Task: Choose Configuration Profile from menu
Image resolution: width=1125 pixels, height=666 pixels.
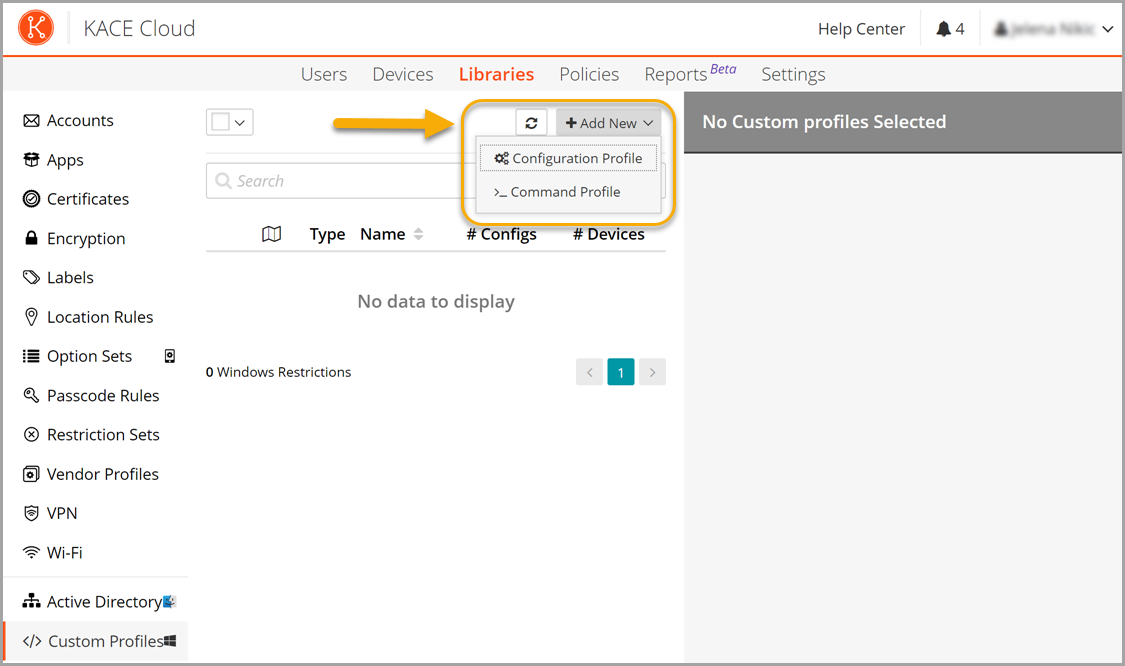Action: click(x=568, y=158)
